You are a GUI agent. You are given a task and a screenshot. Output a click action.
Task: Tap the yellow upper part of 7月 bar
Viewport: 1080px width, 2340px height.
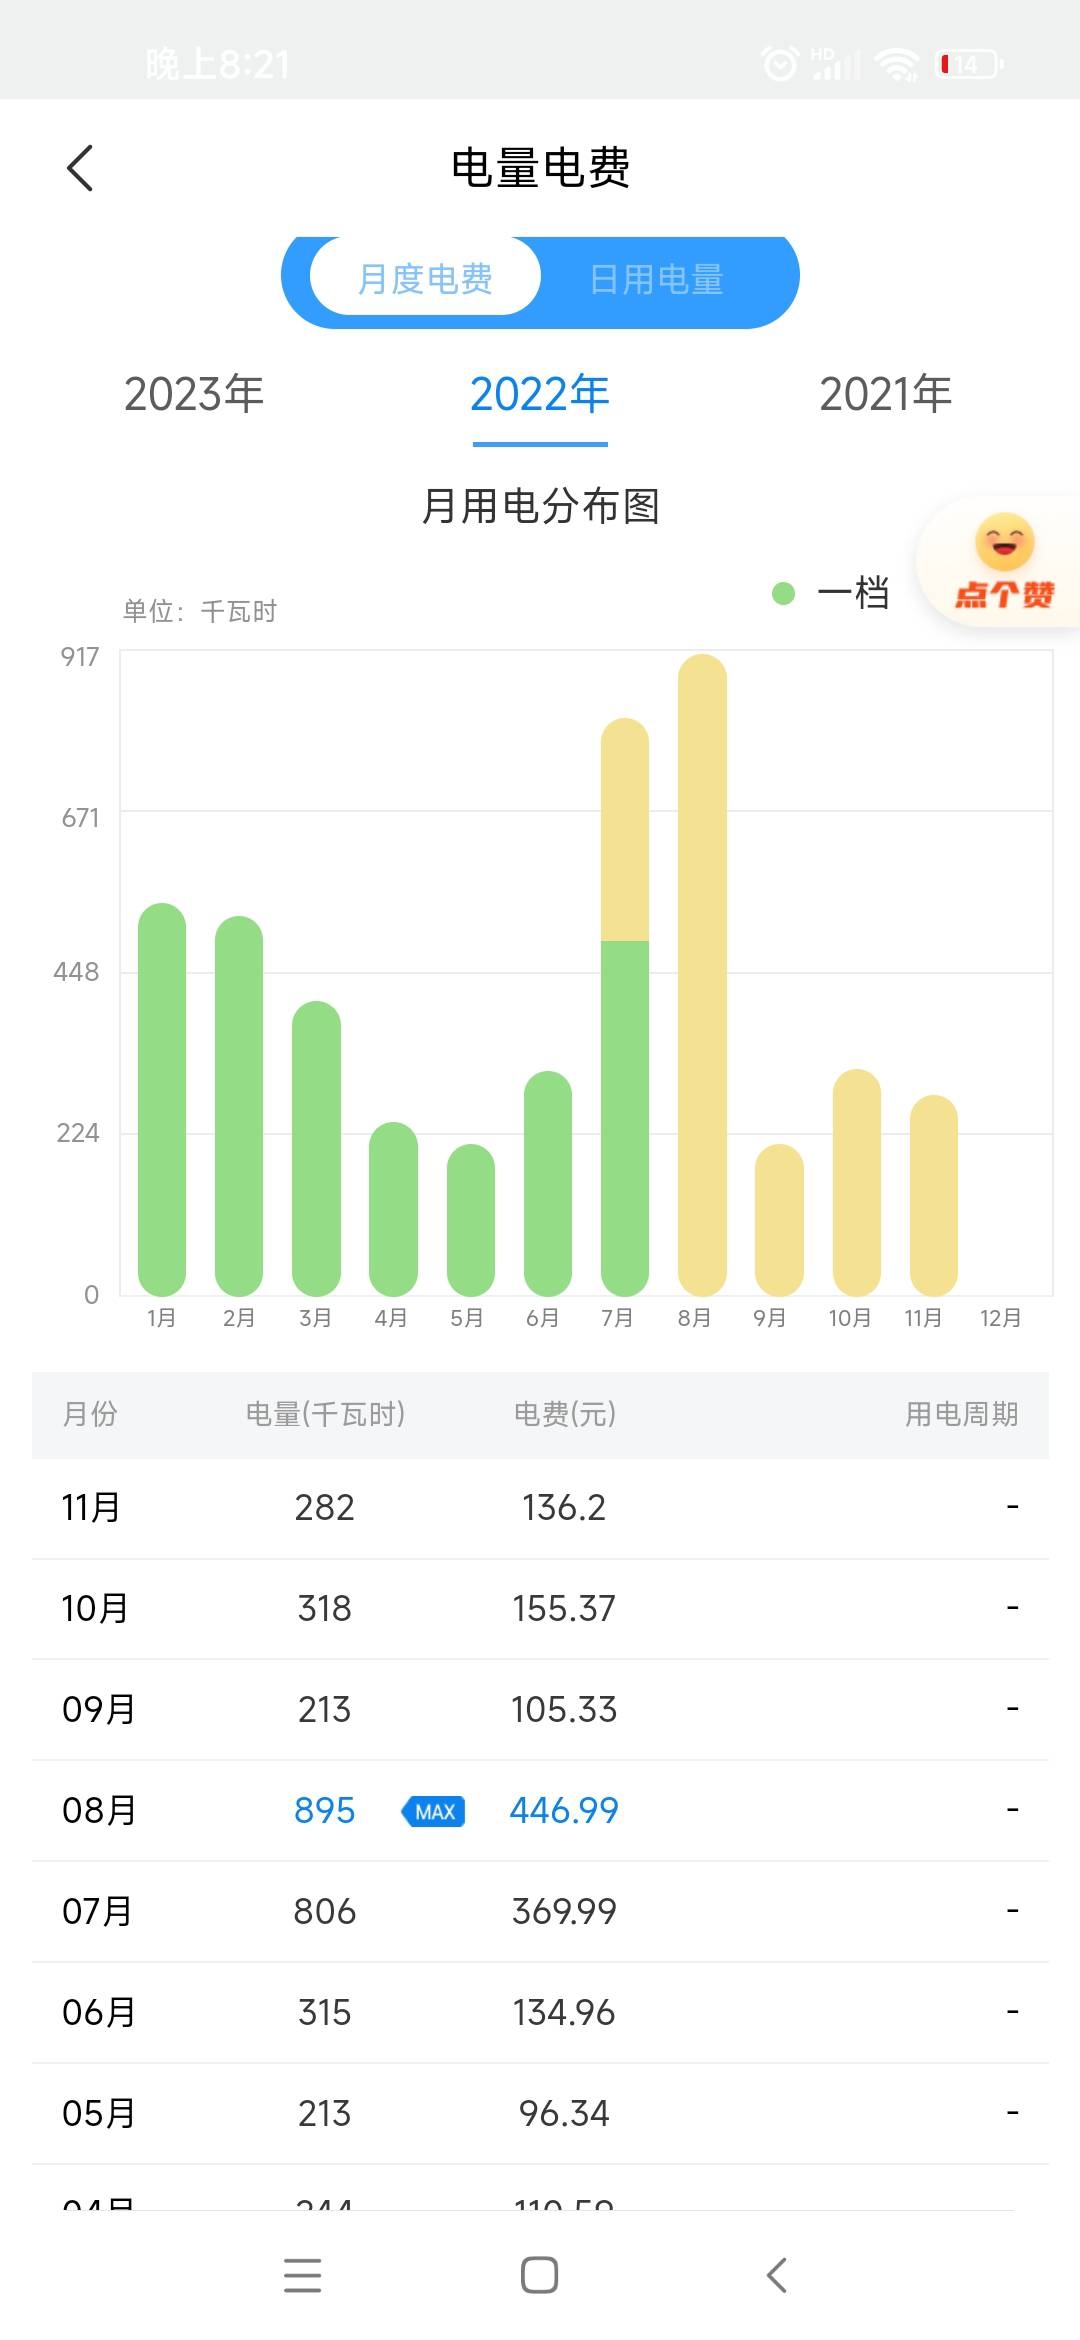click(625, 830)
